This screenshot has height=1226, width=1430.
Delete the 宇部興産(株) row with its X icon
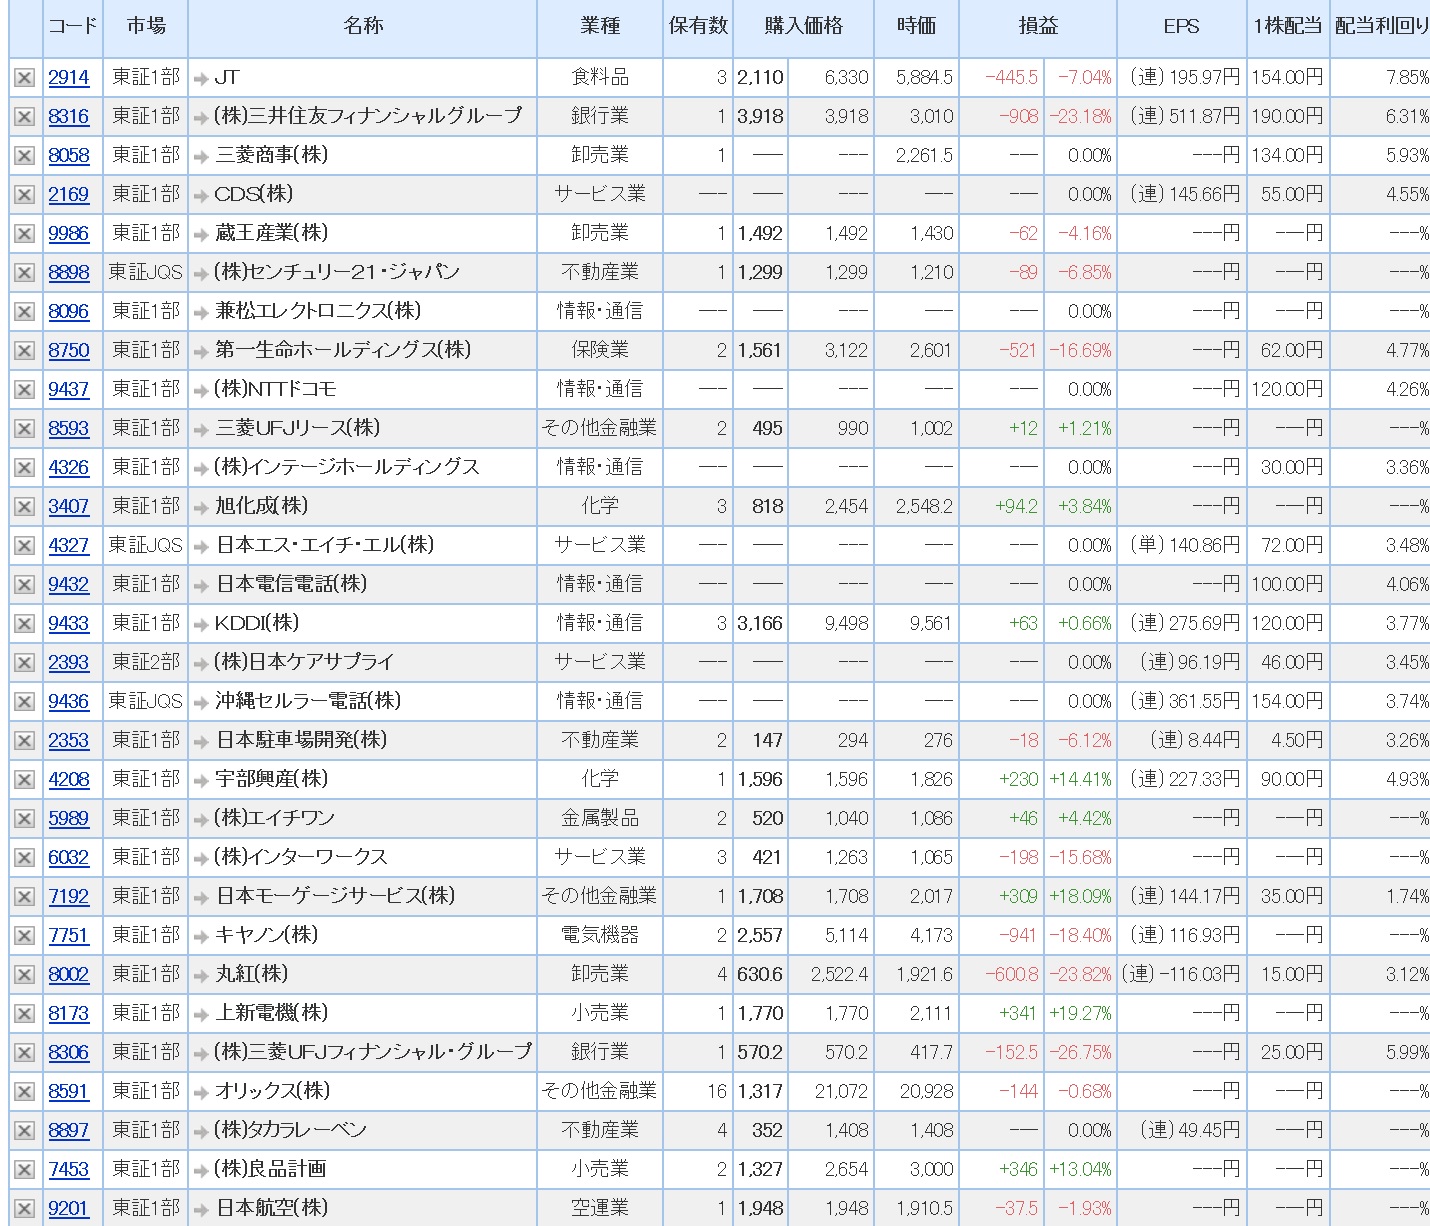point(25,780)
